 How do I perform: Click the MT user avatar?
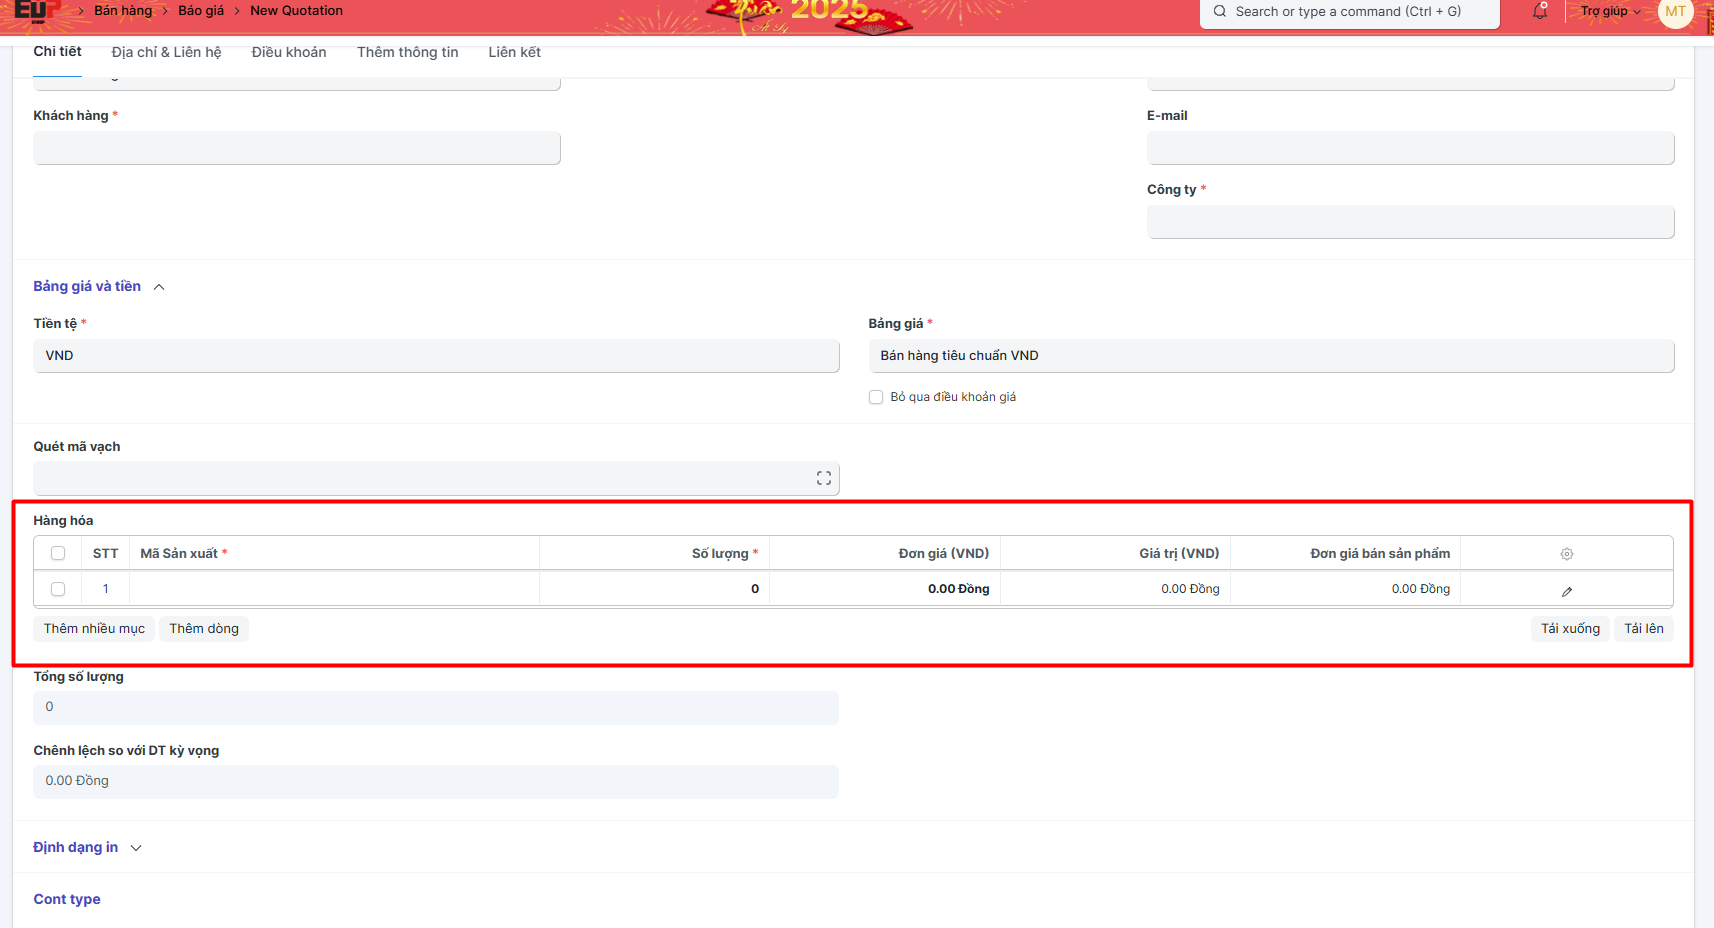[1675, 12]
